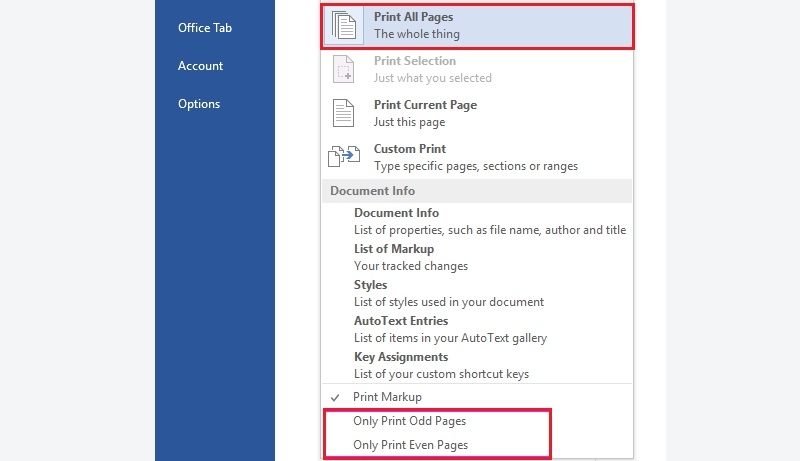The image size is (800, 461).
Task: Choose Custom Print to type specific pages
Action: coord(477,157)
